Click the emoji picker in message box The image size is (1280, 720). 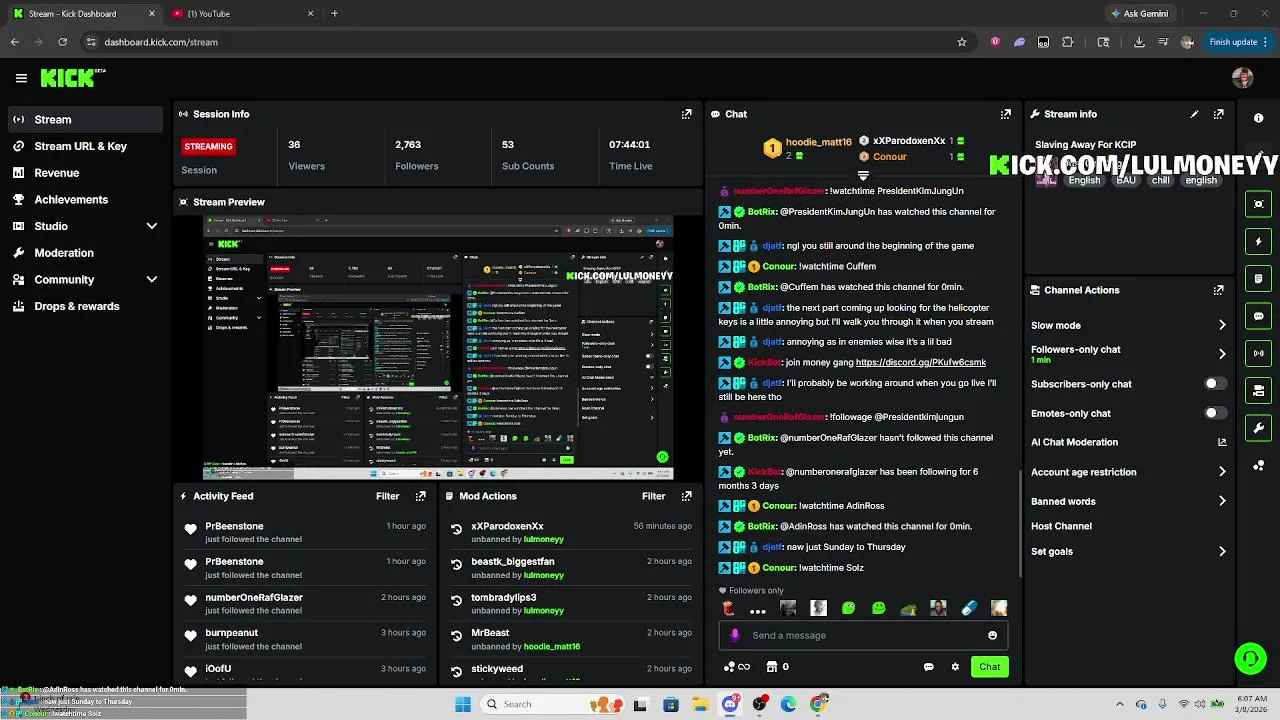[992, 635]
